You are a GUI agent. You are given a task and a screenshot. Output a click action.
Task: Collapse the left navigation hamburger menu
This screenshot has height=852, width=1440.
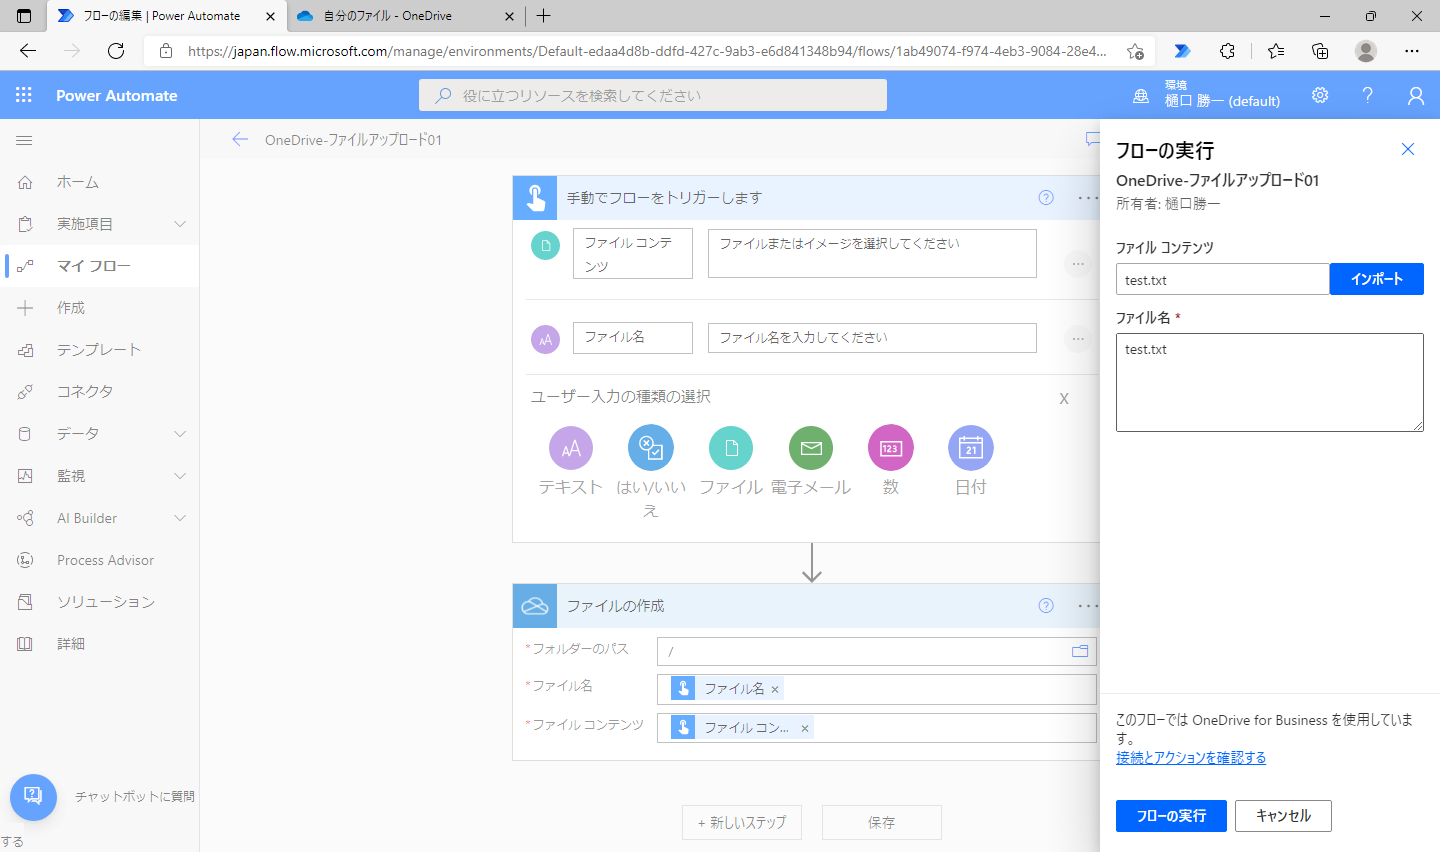click(x=24, y=141)
